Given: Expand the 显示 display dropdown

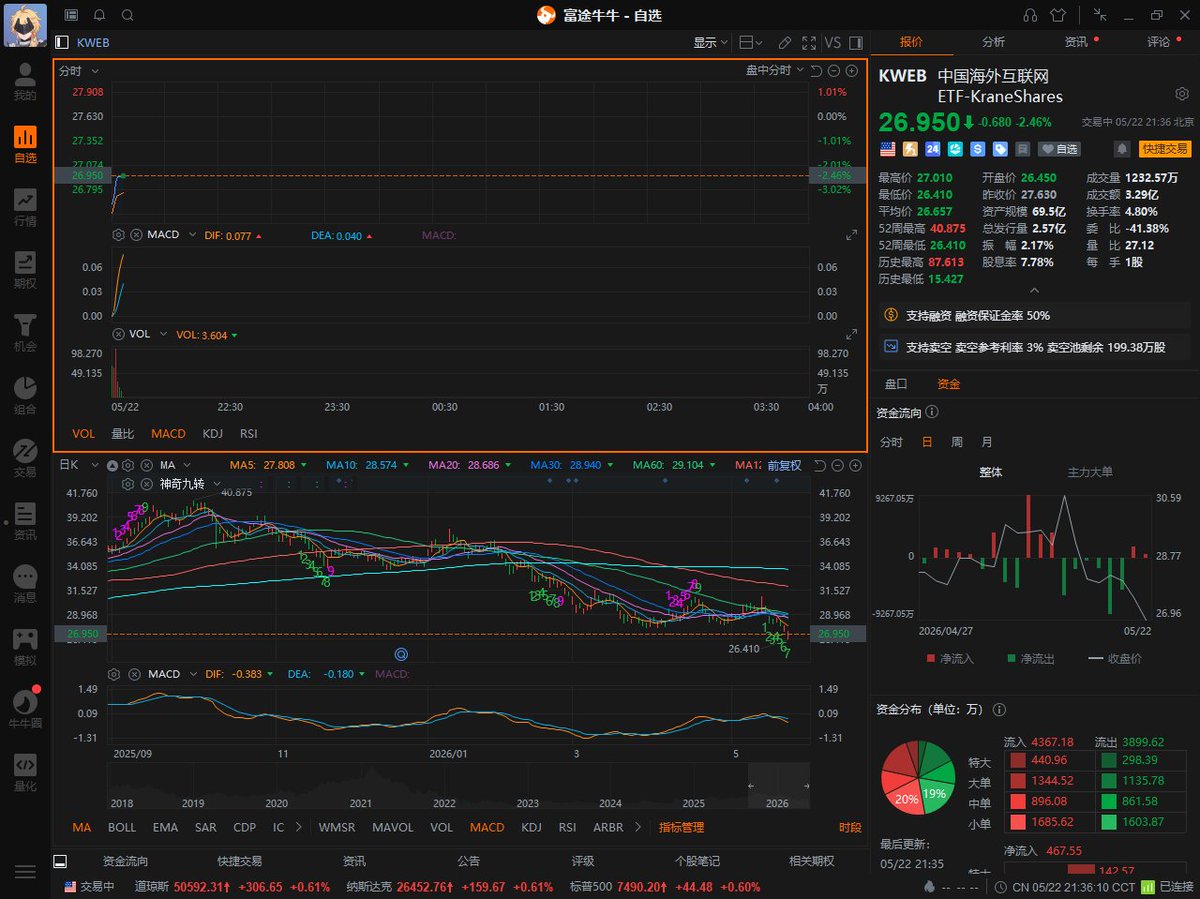Looking at the screenshot, I should [x=709, y=43].
